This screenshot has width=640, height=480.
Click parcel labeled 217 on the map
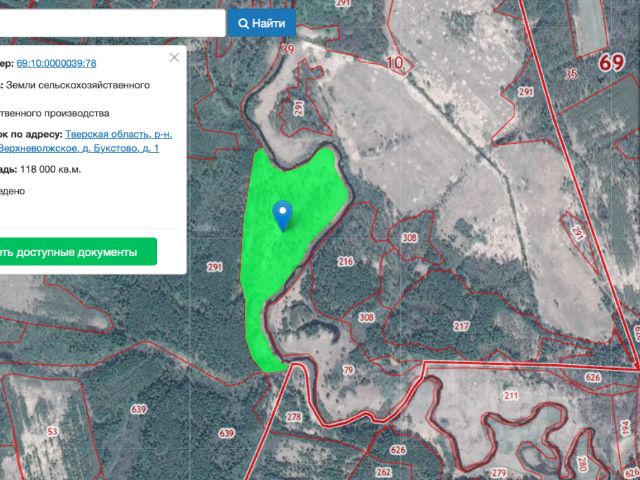[461, 327]
